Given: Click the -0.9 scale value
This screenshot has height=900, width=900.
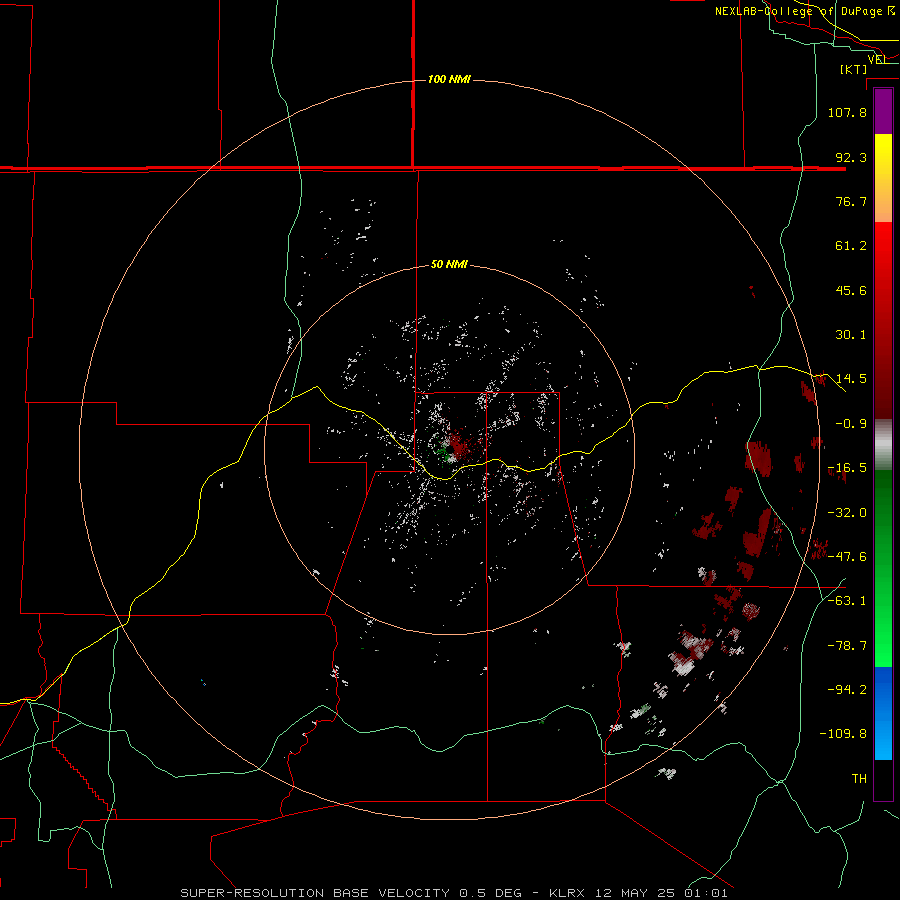Looking at the screenshot, I should click(851, 424).
